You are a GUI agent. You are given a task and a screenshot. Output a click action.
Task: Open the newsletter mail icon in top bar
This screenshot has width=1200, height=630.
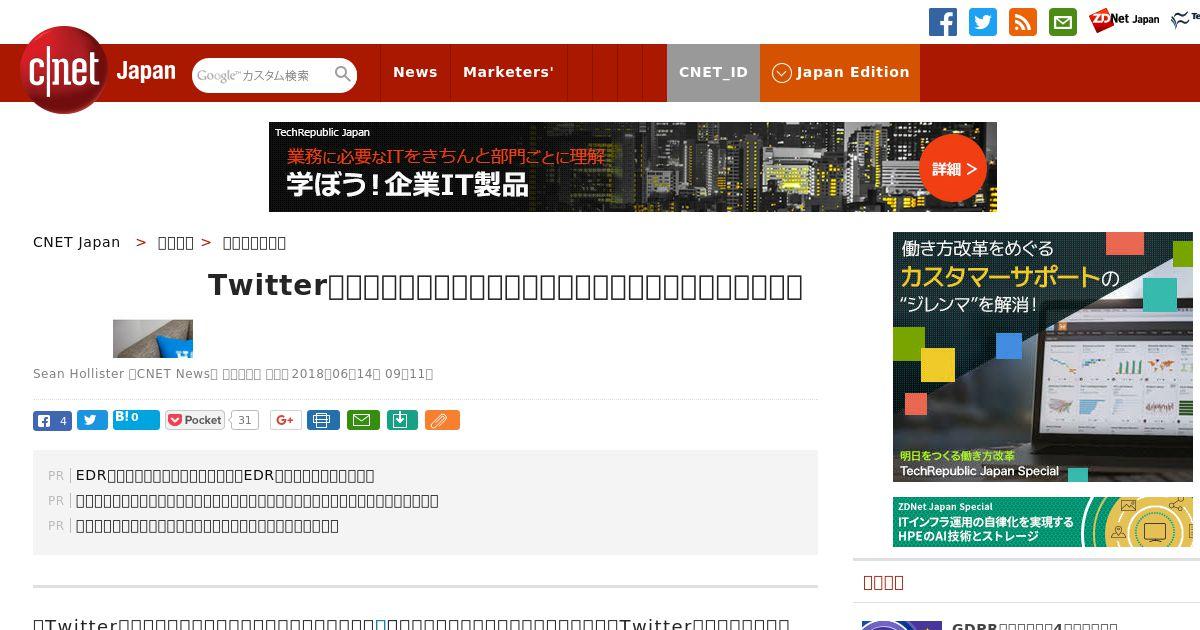point(1063,22)
